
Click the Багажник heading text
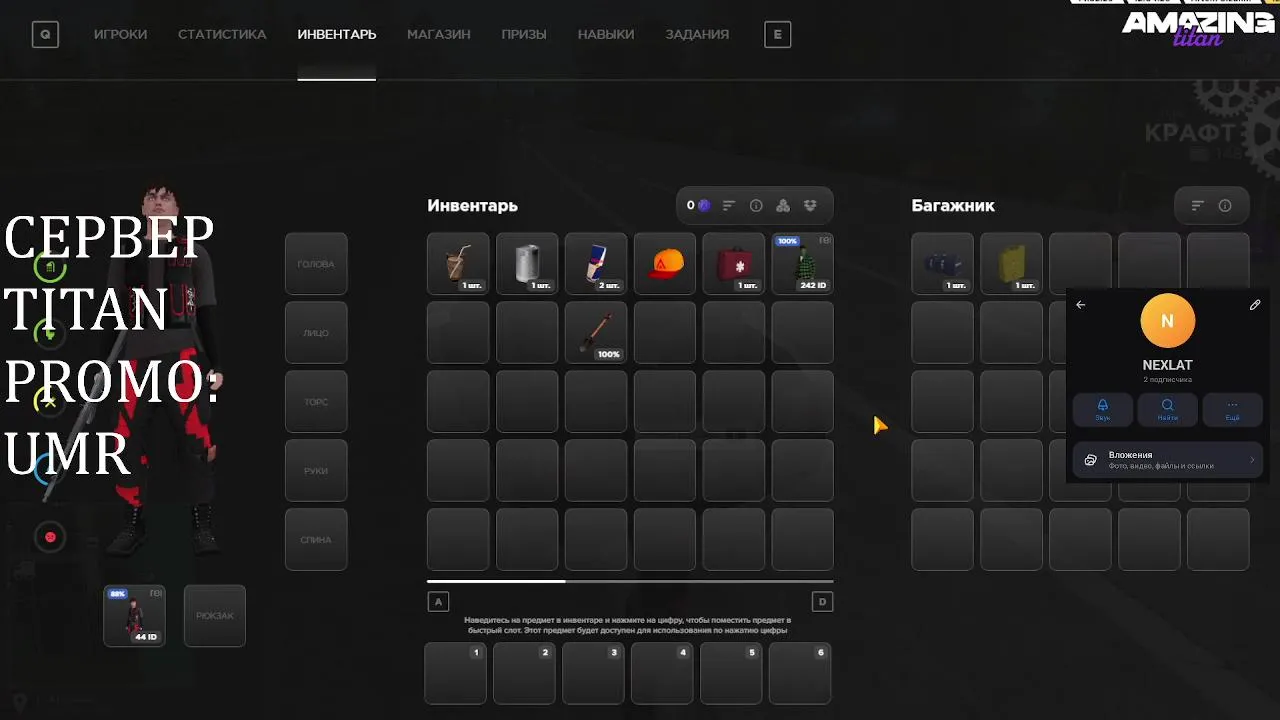(x=953, y=206)
